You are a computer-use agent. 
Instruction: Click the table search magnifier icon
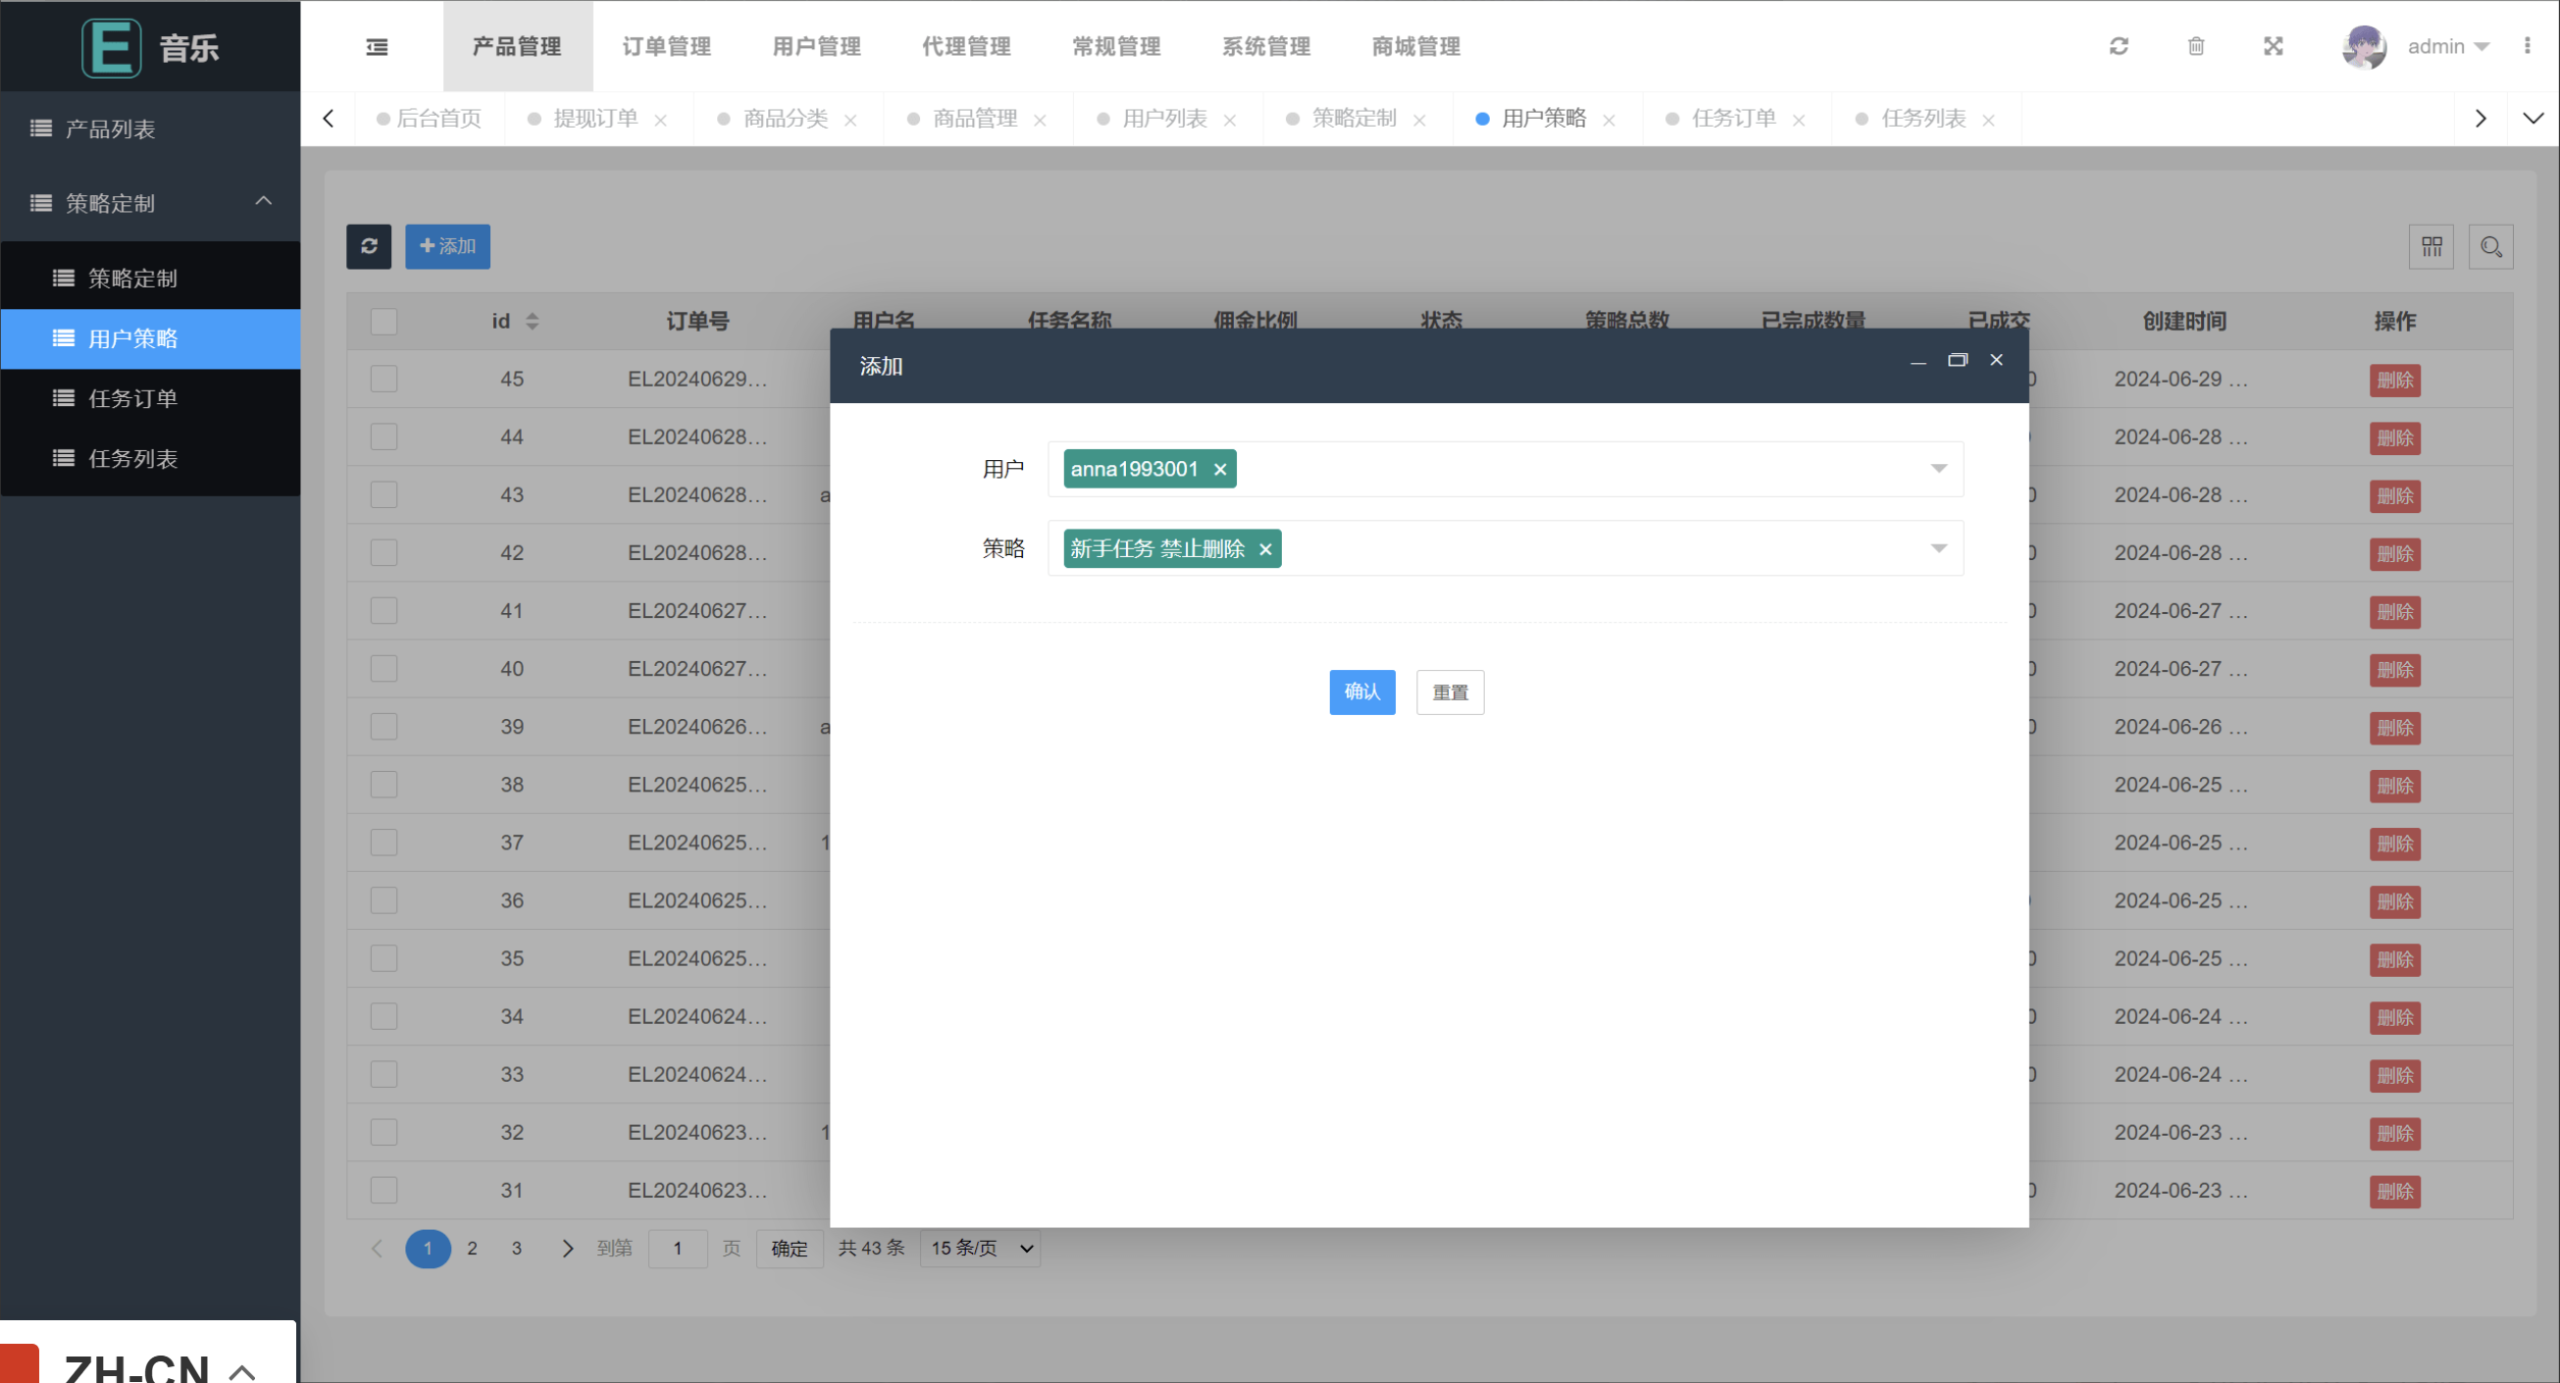click(2490, 246)
